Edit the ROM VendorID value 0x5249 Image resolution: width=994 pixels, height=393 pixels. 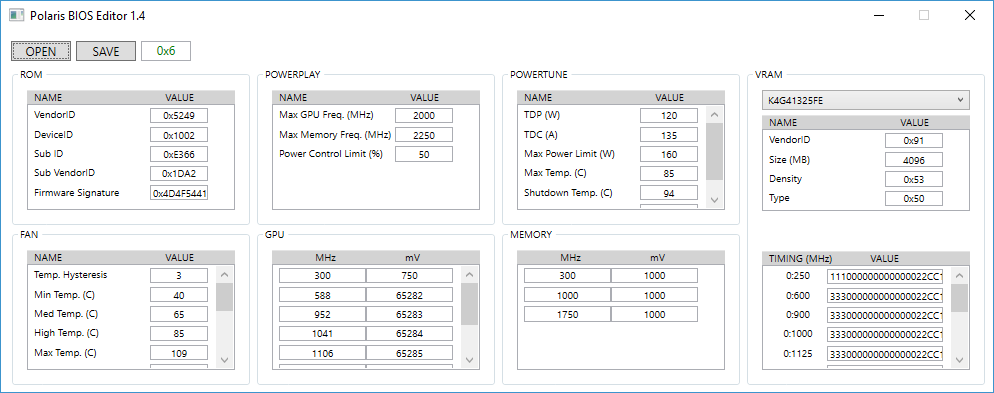tap(179, 115)
